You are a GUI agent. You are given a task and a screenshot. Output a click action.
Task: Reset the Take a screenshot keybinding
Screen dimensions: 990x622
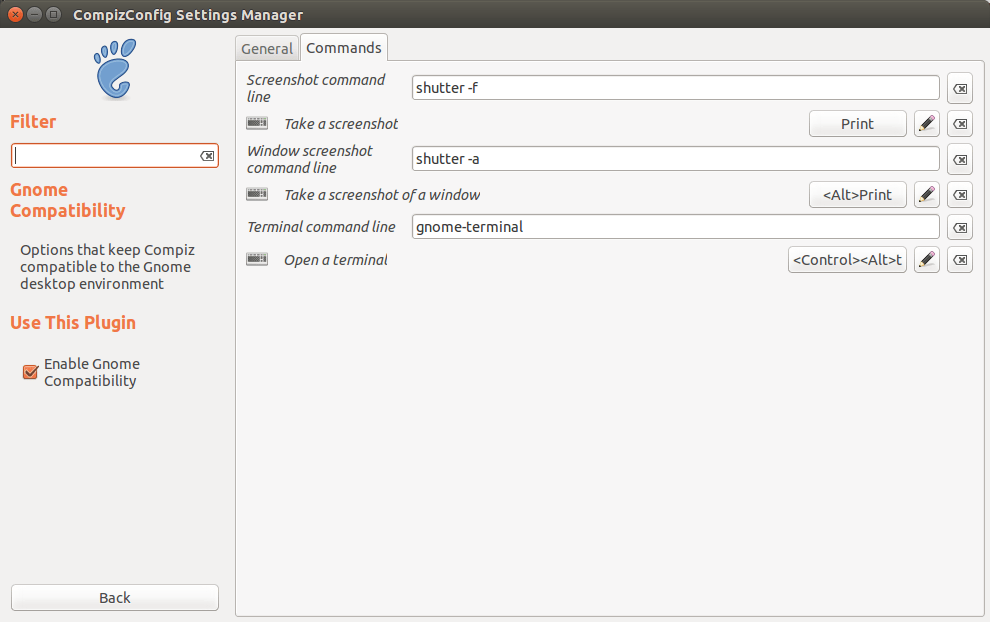959,124
